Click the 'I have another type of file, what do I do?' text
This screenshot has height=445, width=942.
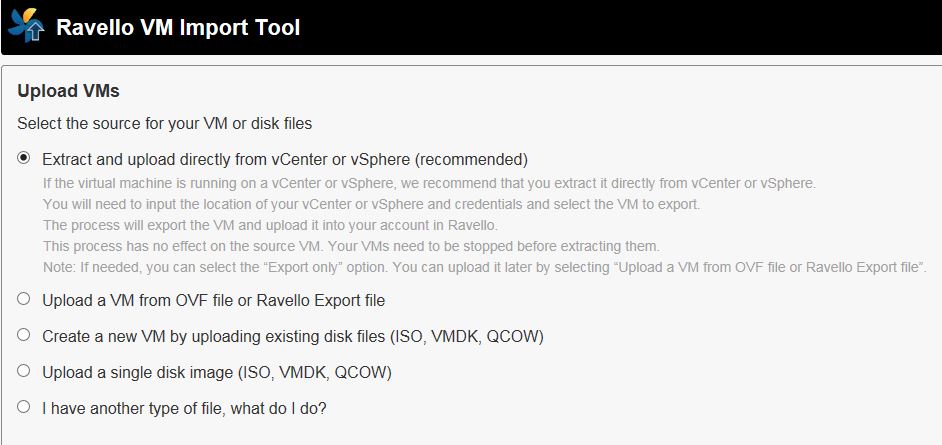tap(184, 409)
